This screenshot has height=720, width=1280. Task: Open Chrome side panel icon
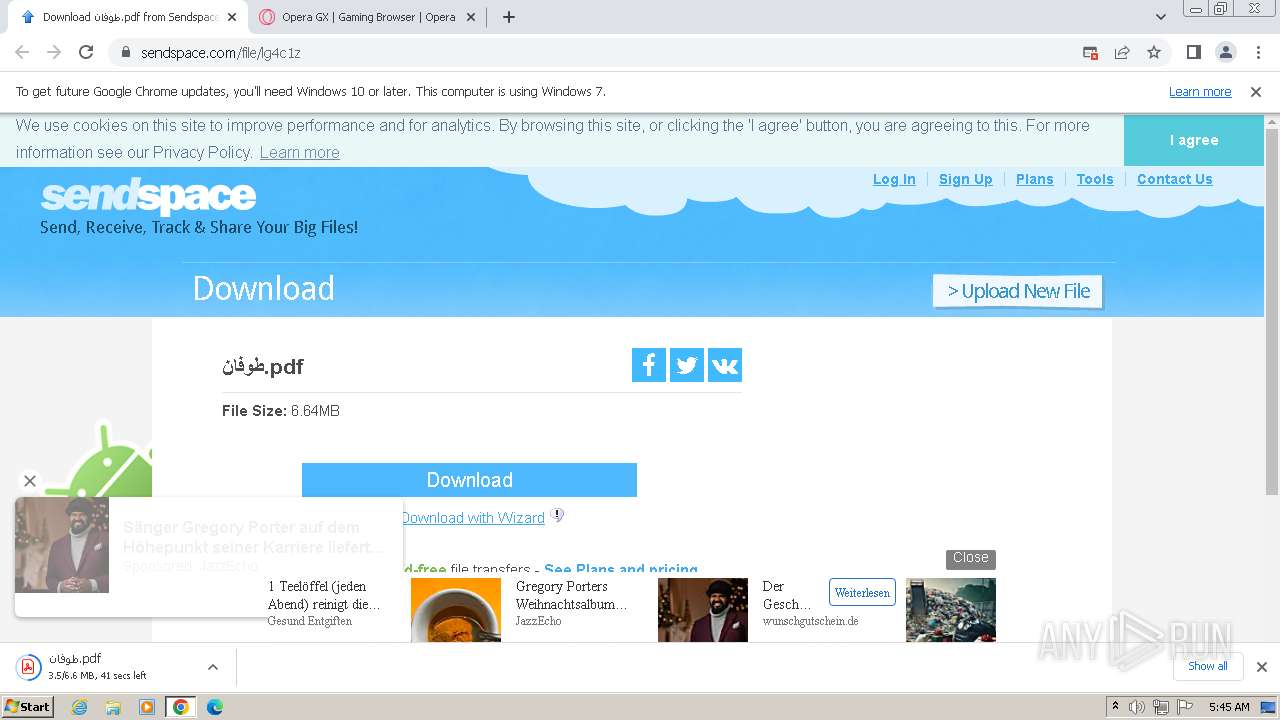coord(1193,52)
